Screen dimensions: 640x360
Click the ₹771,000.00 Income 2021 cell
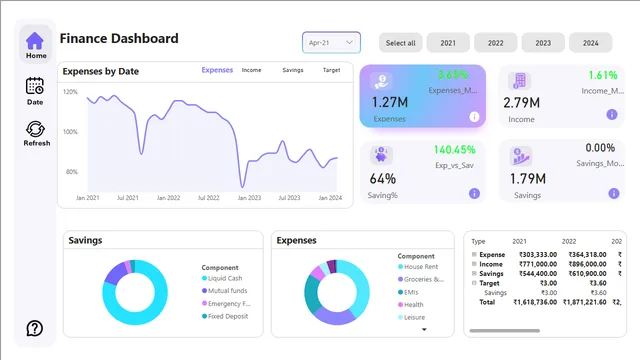(538, 264)
